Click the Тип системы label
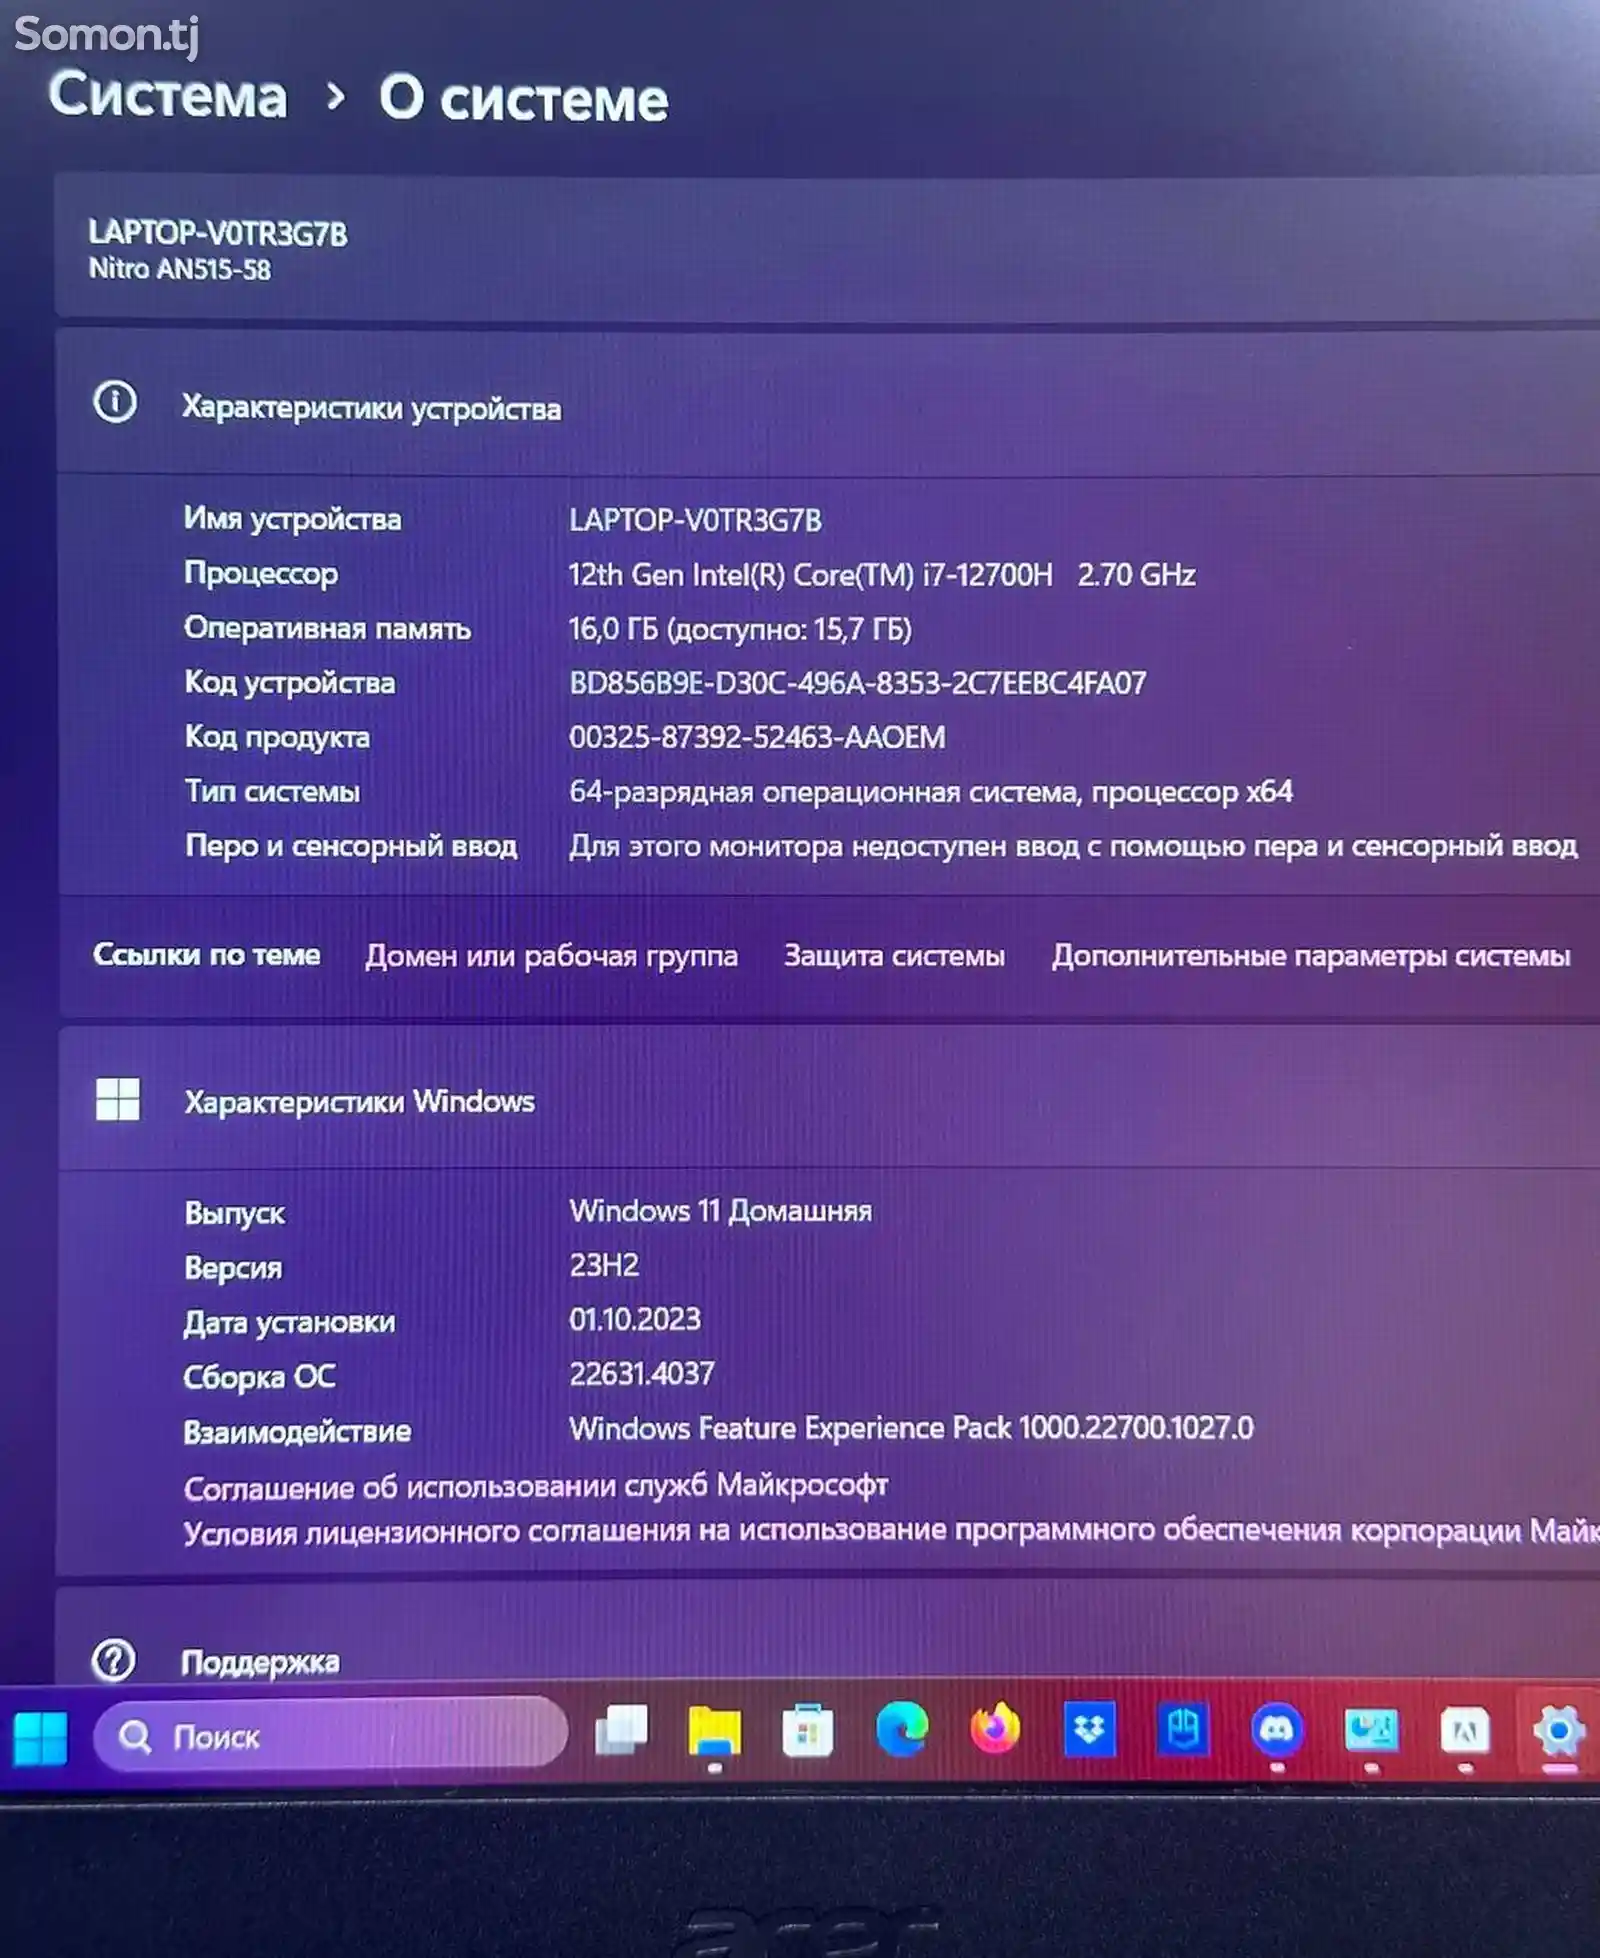The width and height of the screenshot is (1600, 1958). point(272,791)
